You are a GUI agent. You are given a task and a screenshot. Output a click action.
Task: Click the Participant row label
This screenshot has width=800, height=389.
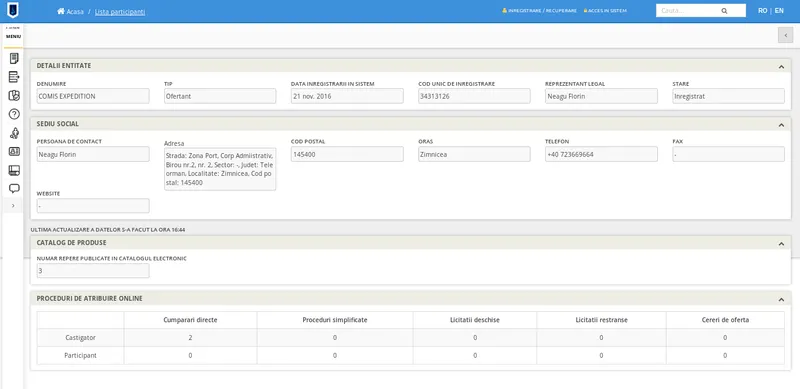(x=80, y=356)
